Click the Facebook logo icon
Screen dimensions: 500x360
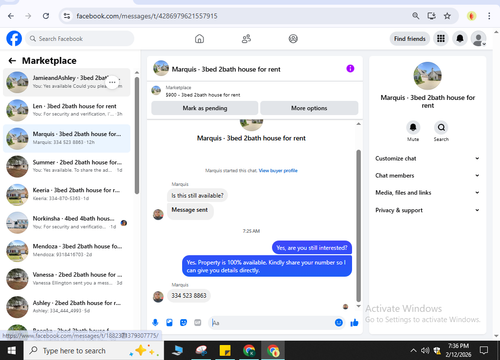click(14, 39)
